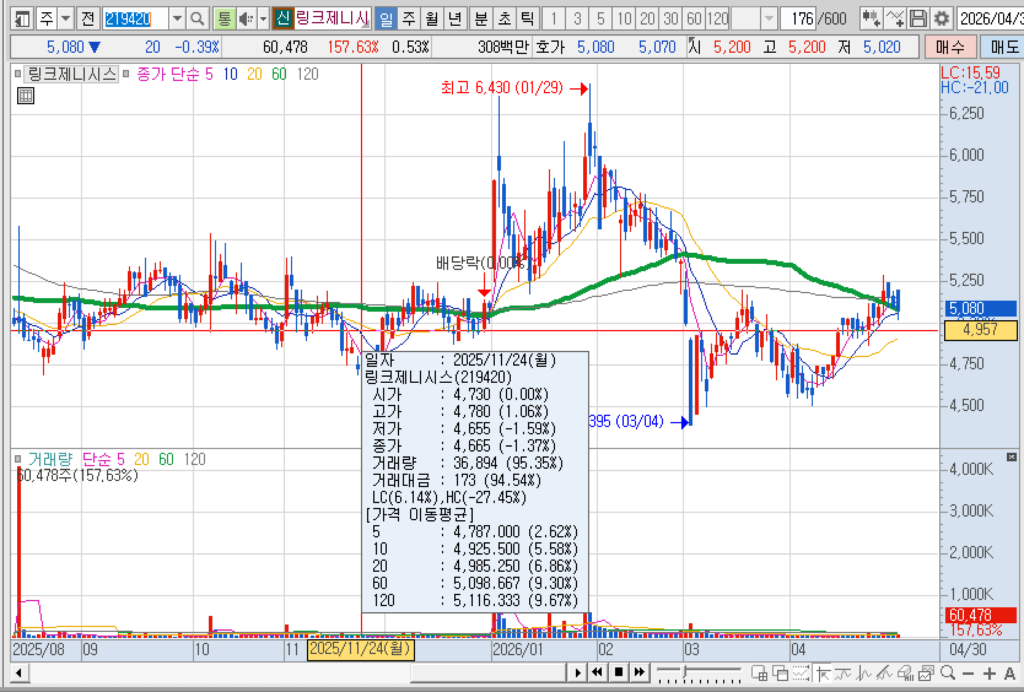Save chart with floppy disk icon

click(x=918, y=18)
